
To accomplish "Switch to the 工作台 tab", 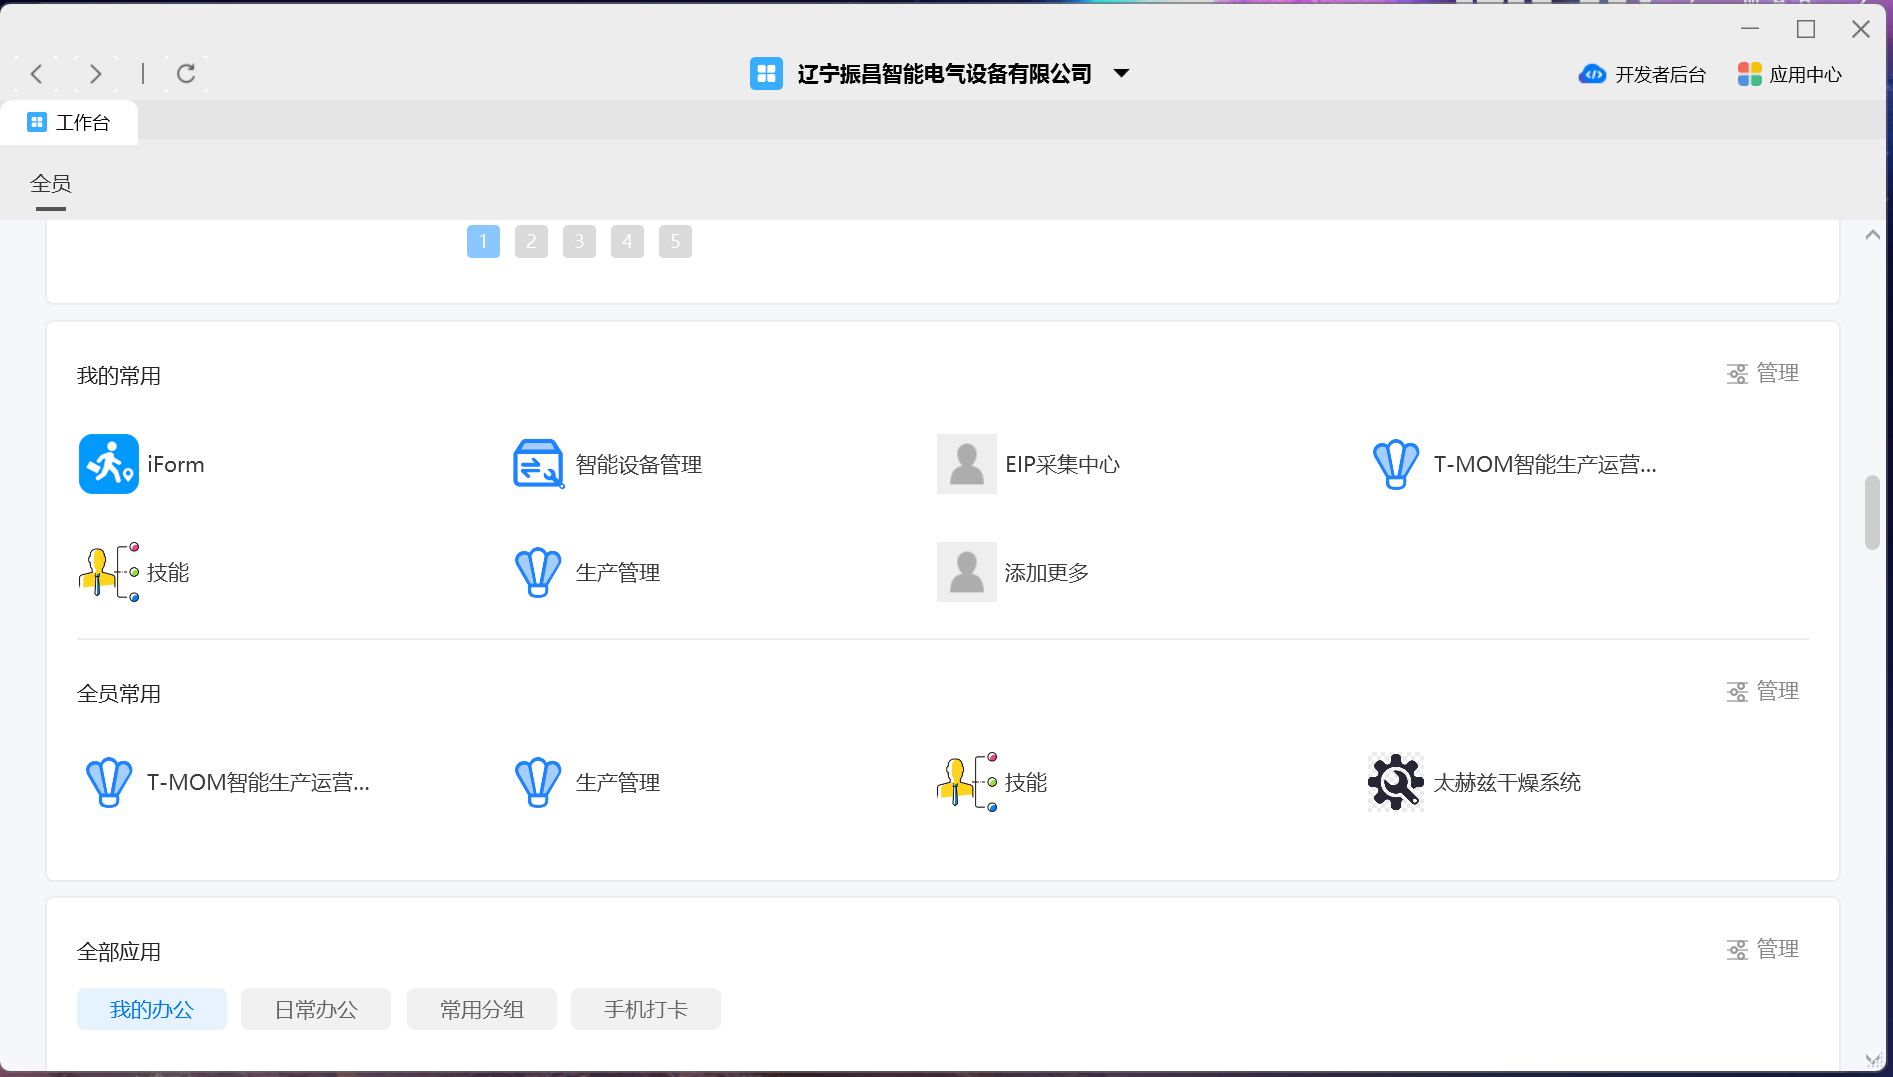I will (x=69, y=123).
